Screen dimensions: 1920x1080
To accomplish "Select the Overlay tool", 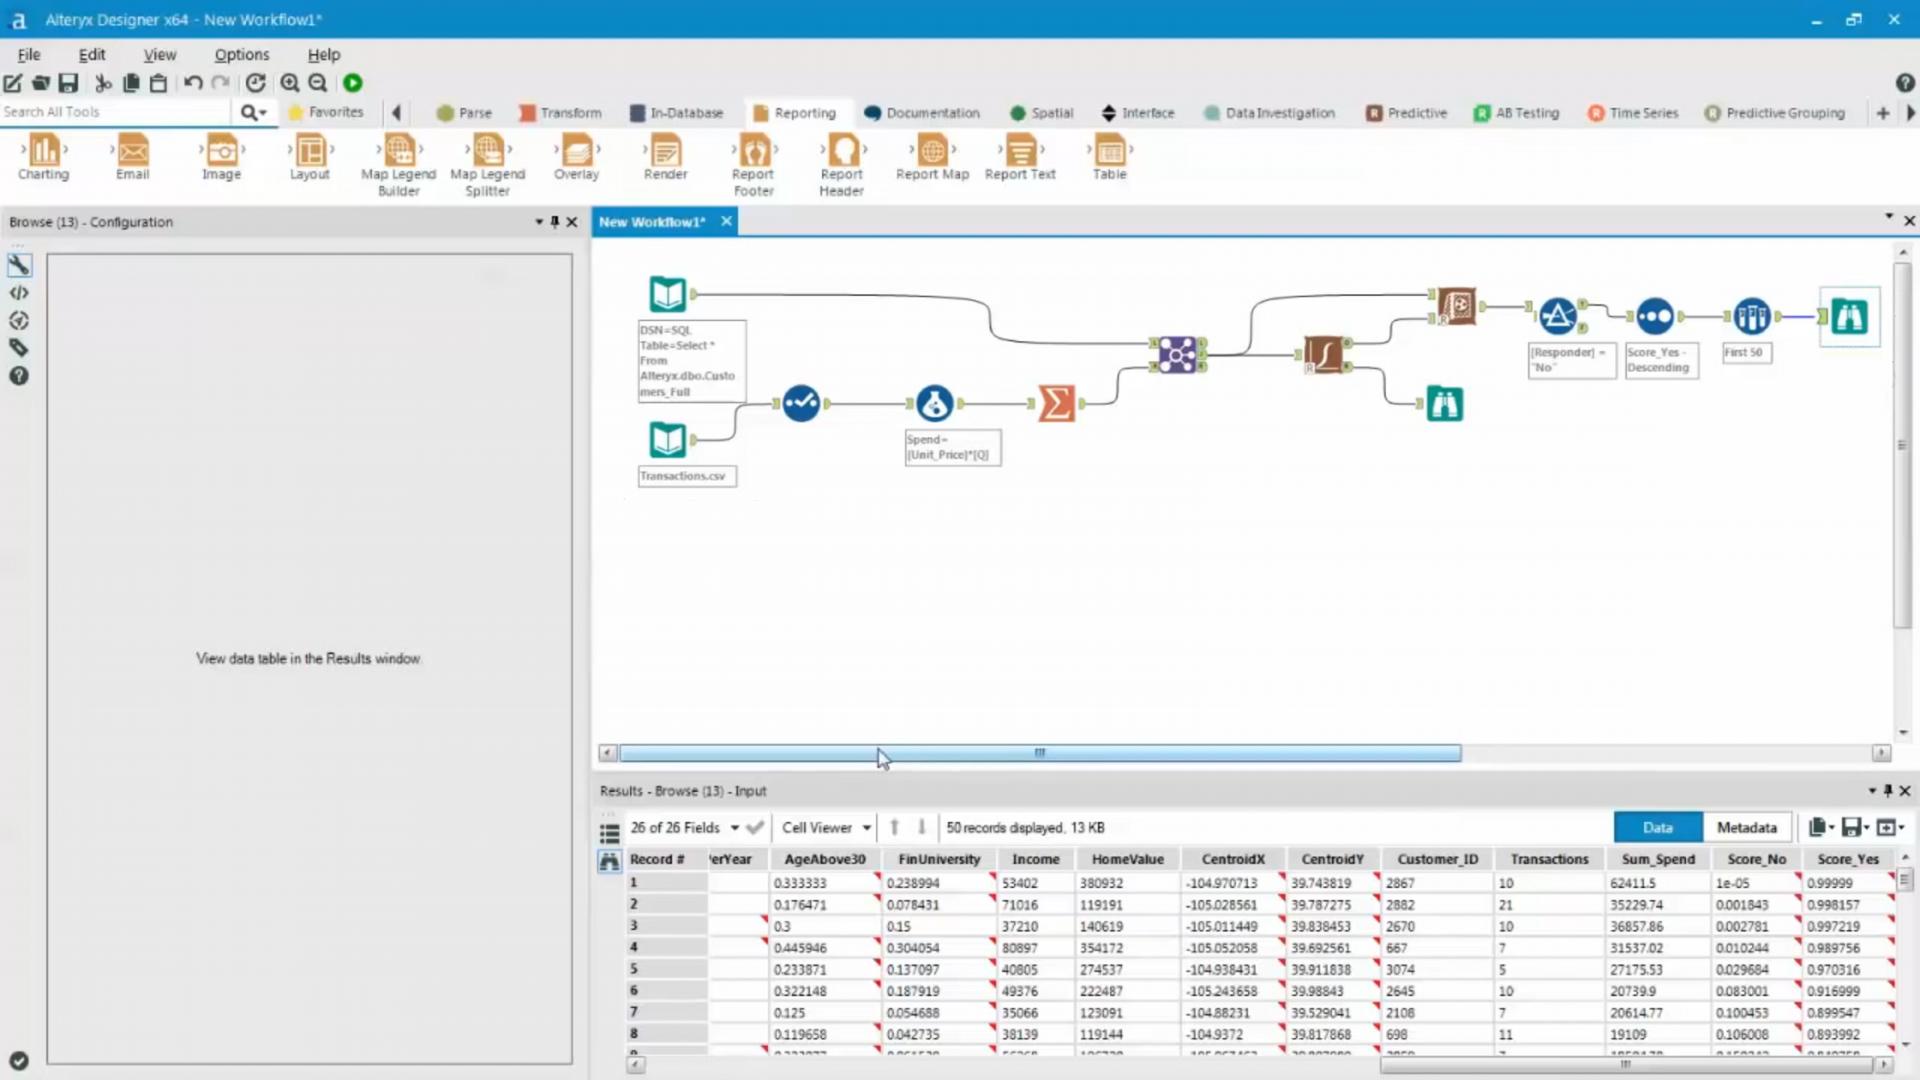I will pyautogui.click(x=577, y=158).
